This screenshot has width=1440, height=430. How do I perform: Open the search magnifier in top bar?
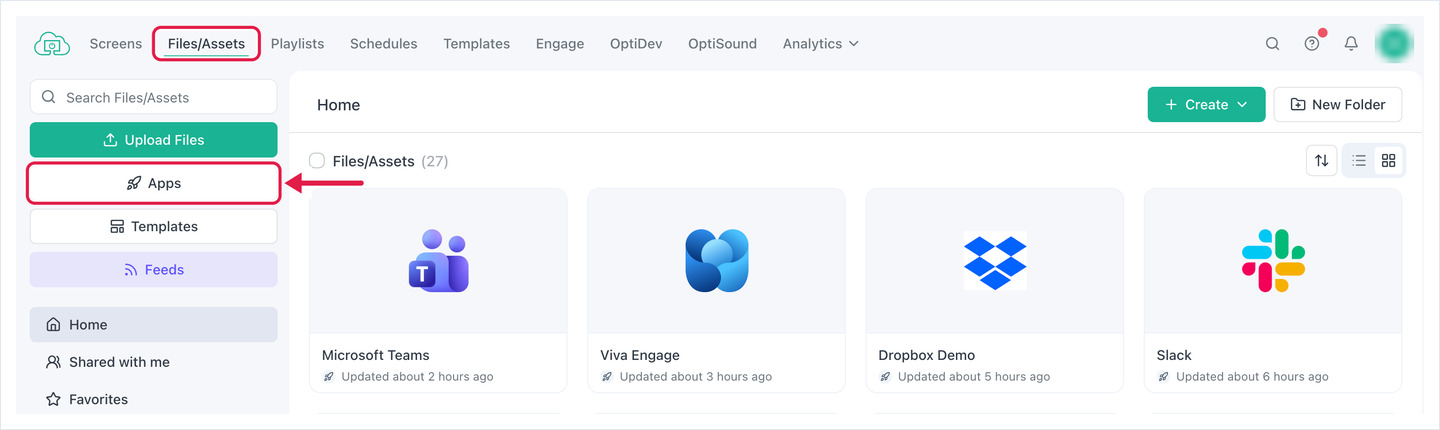(x=1272, y=44)
